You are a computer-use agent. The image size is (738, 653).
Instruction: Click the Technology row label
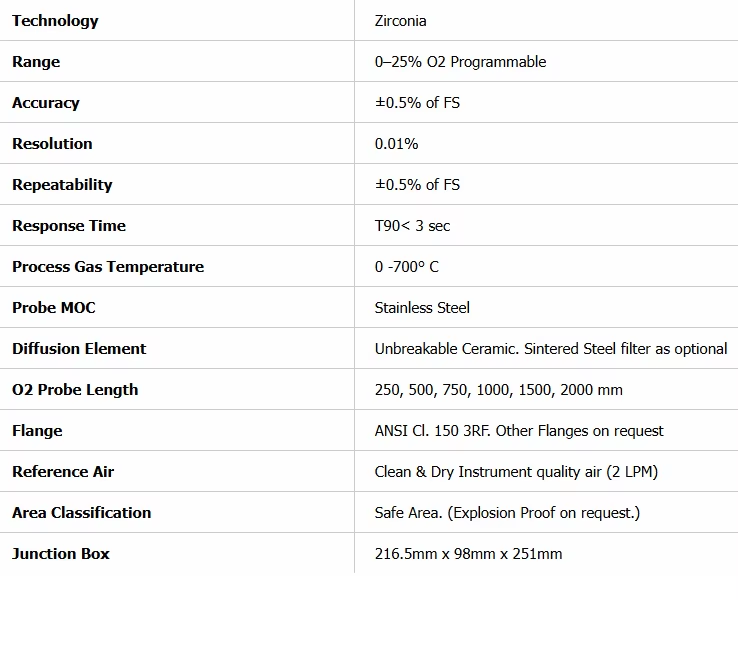pos(55,21)
